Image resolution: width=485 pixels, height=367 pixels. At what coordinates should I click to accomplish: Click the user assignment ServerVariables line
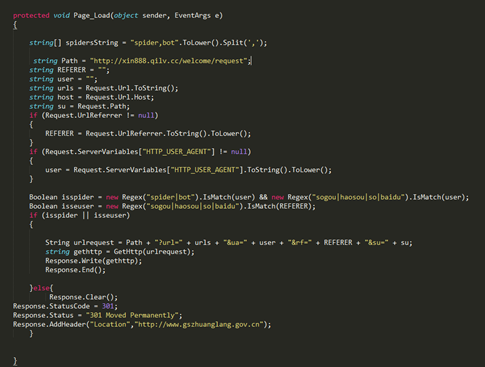[189, 170]
